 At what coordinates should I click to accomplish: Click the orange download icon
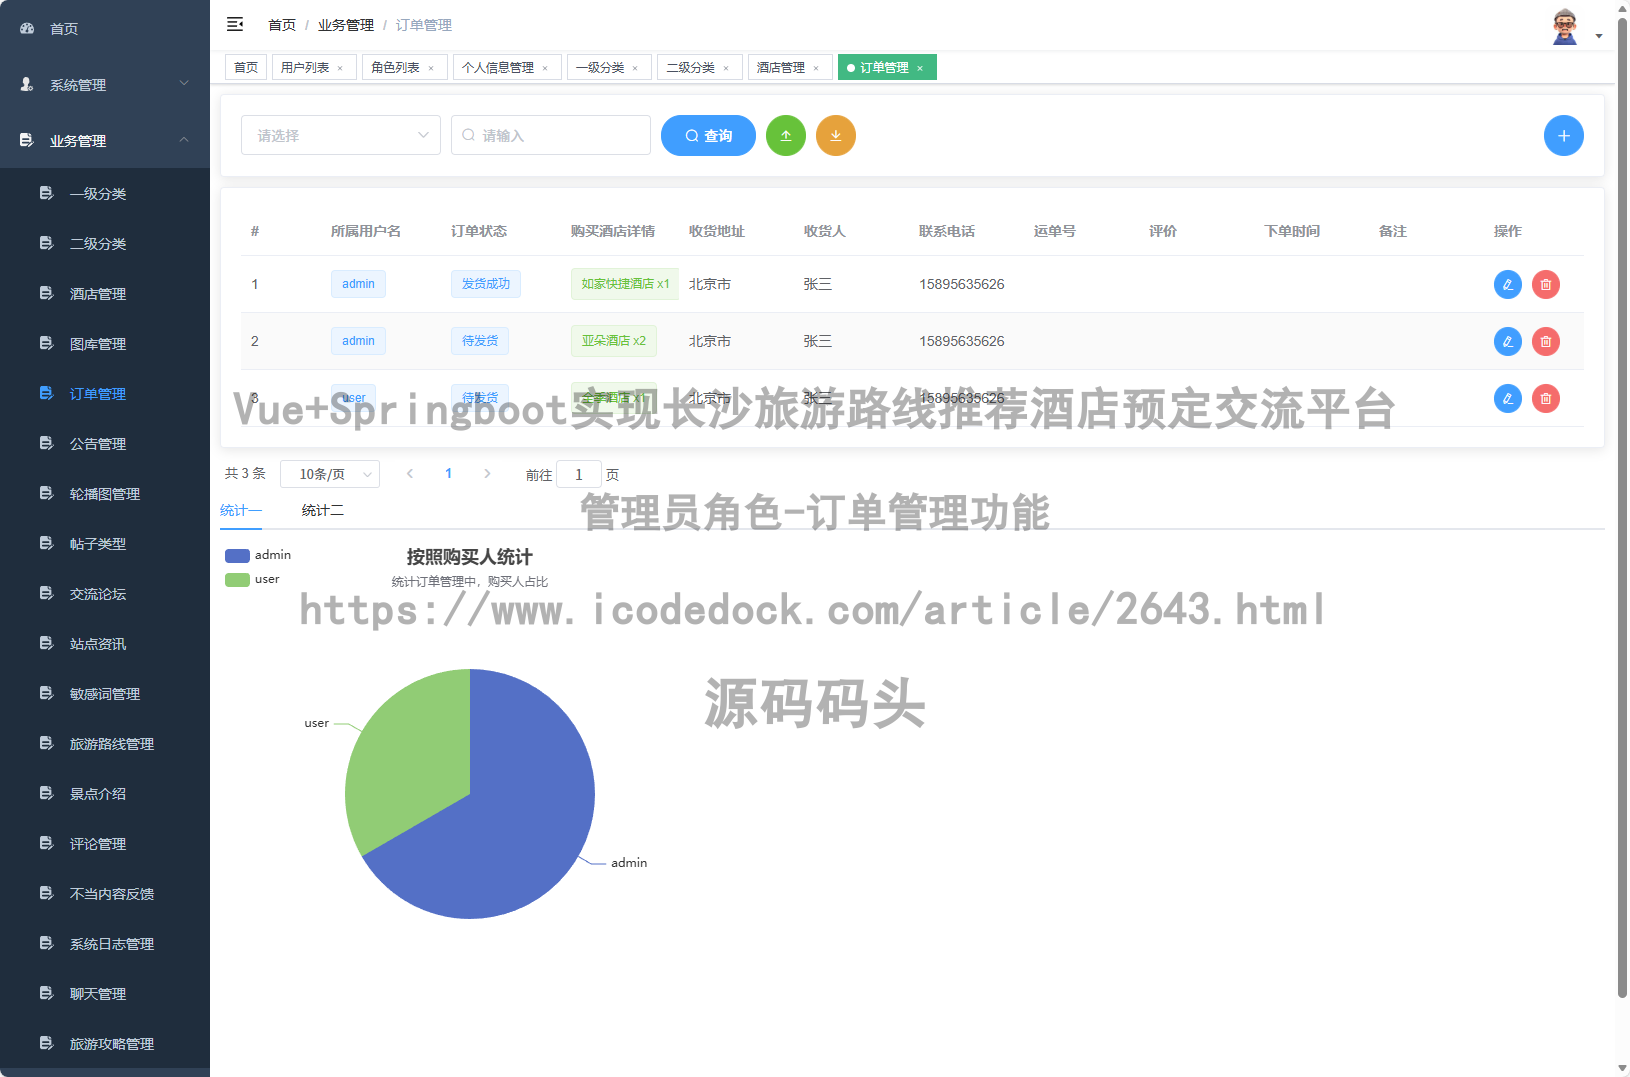pyautogui.click(x=836, y=135)
